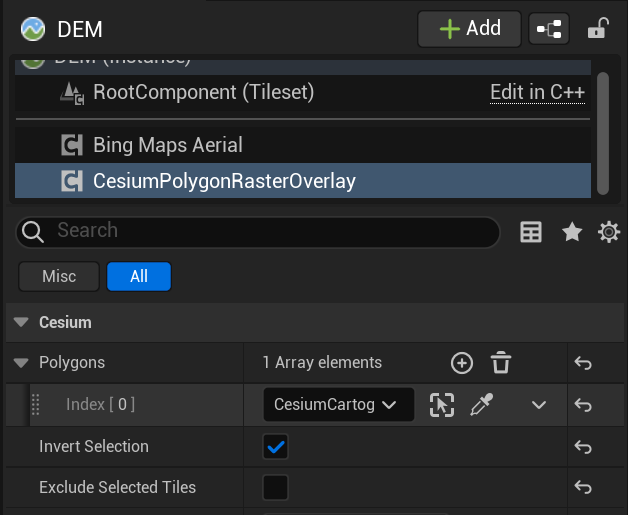Switch to the All filter tab

click(139, 276)
